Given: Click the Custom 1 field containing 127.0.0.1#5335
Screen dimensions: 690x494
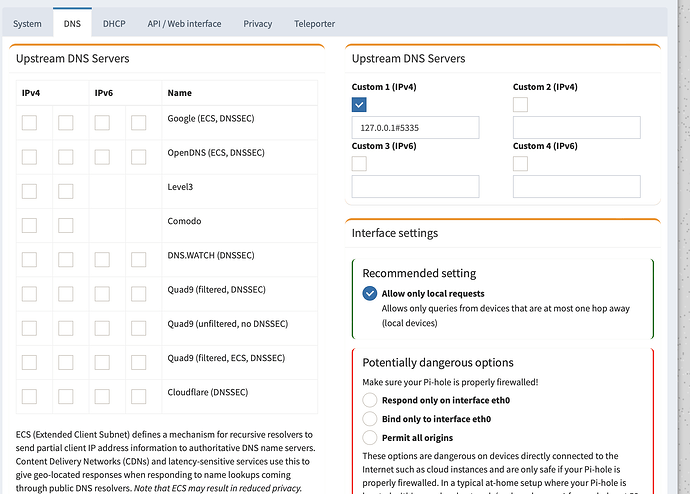Looking at the screenshot, I should [415, 127].
